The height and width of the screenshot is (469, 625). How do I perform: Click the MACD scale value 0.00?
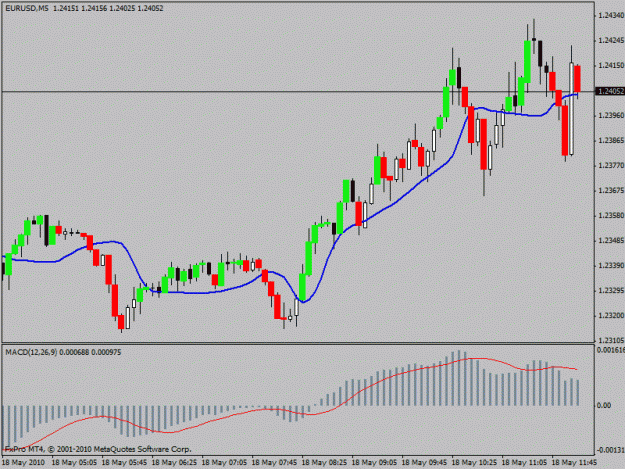[604, 405]
